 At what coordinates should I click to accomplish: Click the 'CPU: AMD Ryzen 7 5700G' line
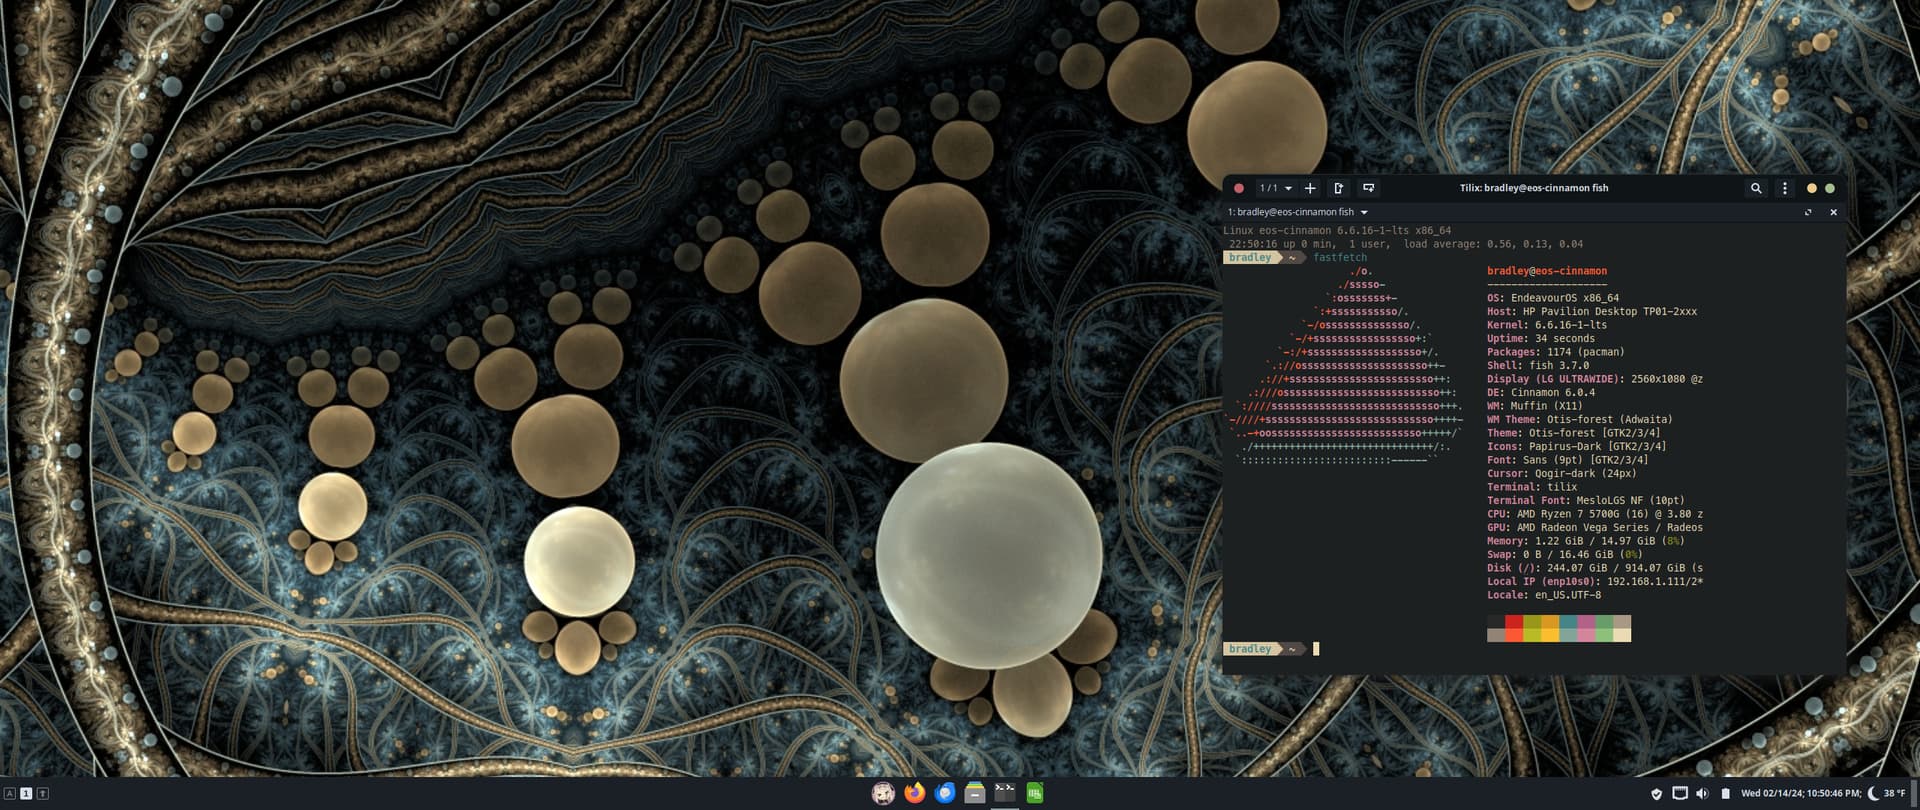pos(1595,514)
